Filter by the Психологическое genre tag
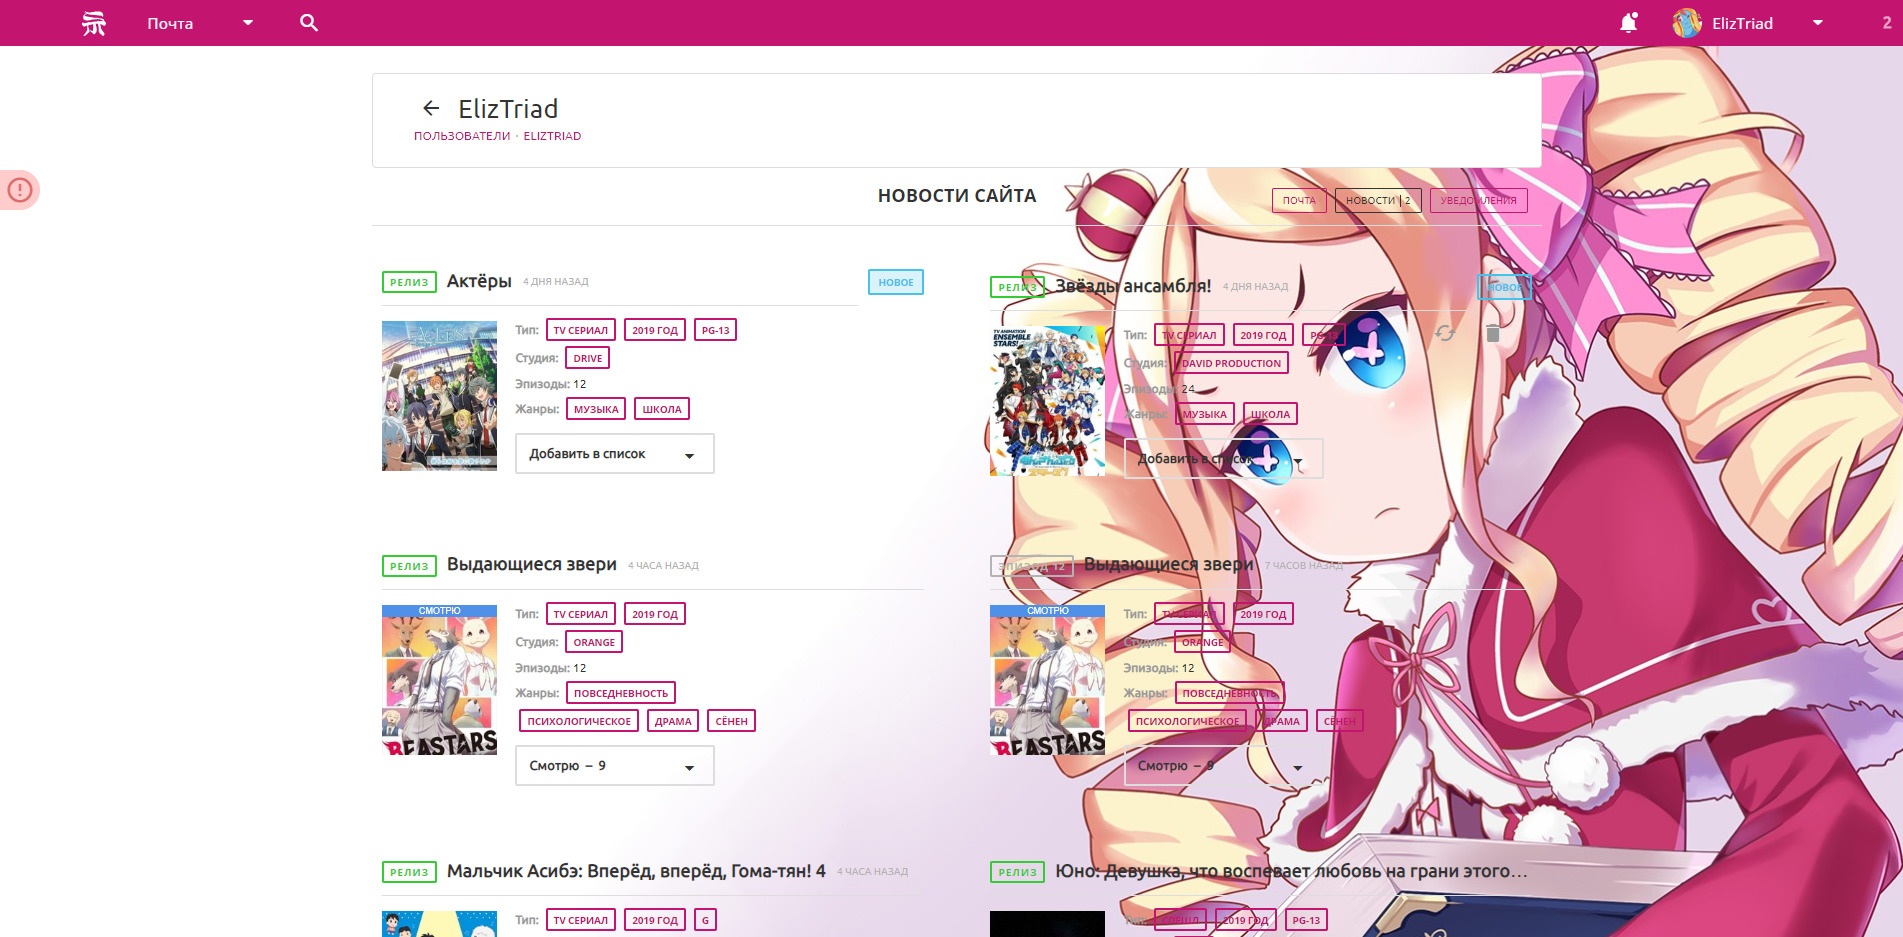The height and width of the screenshot is (937, 1903). click(x=579, y=721)
